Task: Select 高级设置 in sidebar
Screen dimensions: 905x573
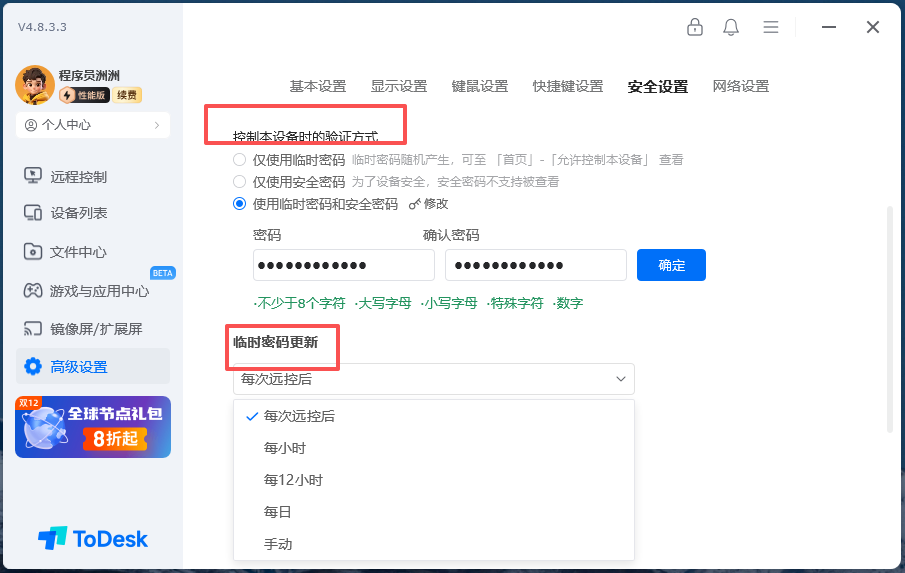Action: point(92,366)
